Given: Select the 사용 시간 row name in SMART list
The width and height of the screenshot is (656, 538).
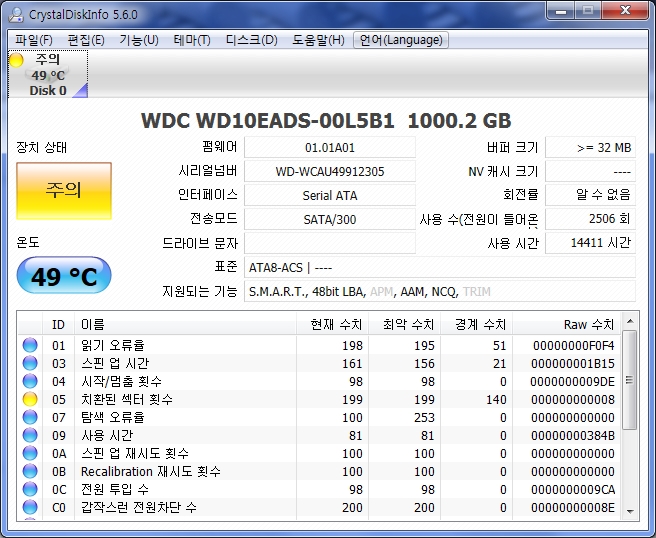Looking at the screenshot, I should [x=107, y=435].
